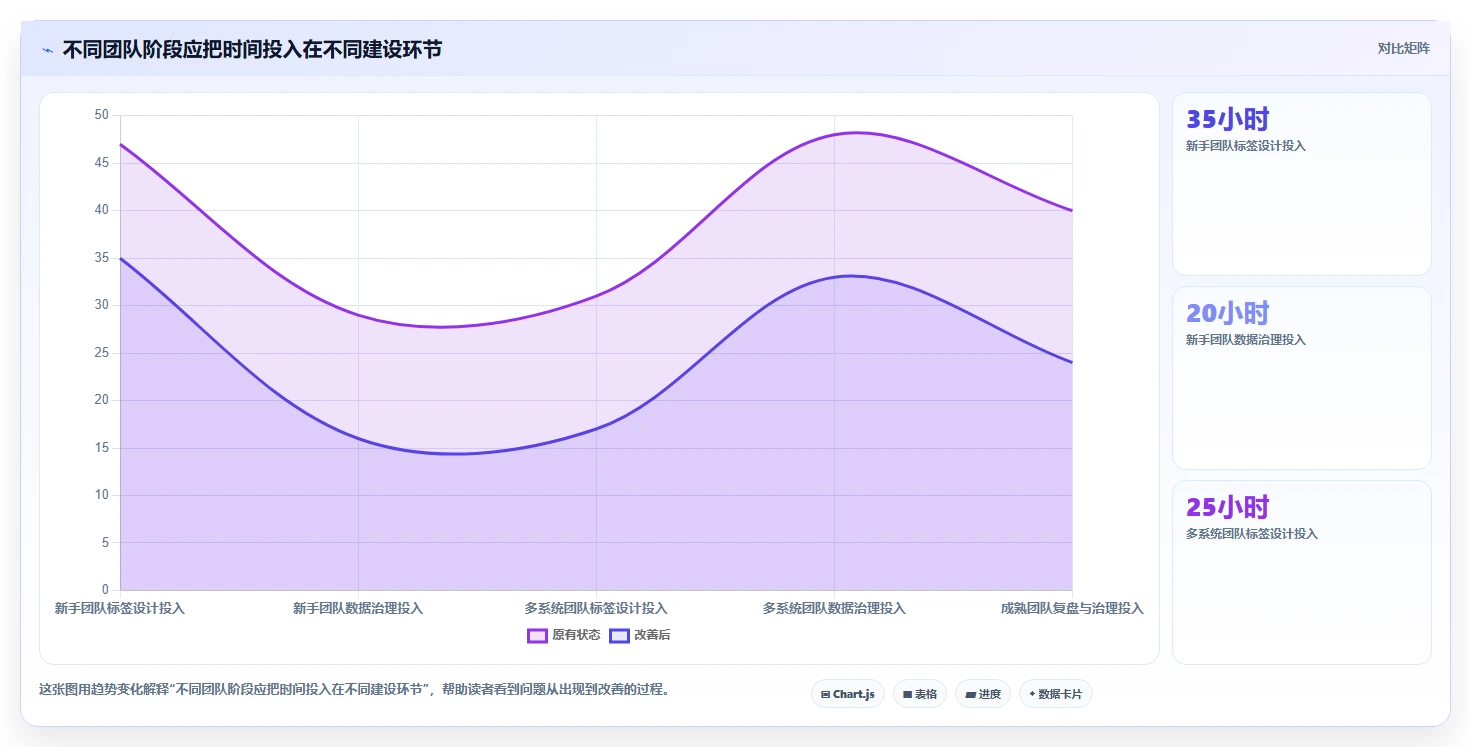The width and height of the screenshot is (1471, 747).
Task: Click the x-axis label 成熟团队复盘与治理投入
Action: point(1072,608)
